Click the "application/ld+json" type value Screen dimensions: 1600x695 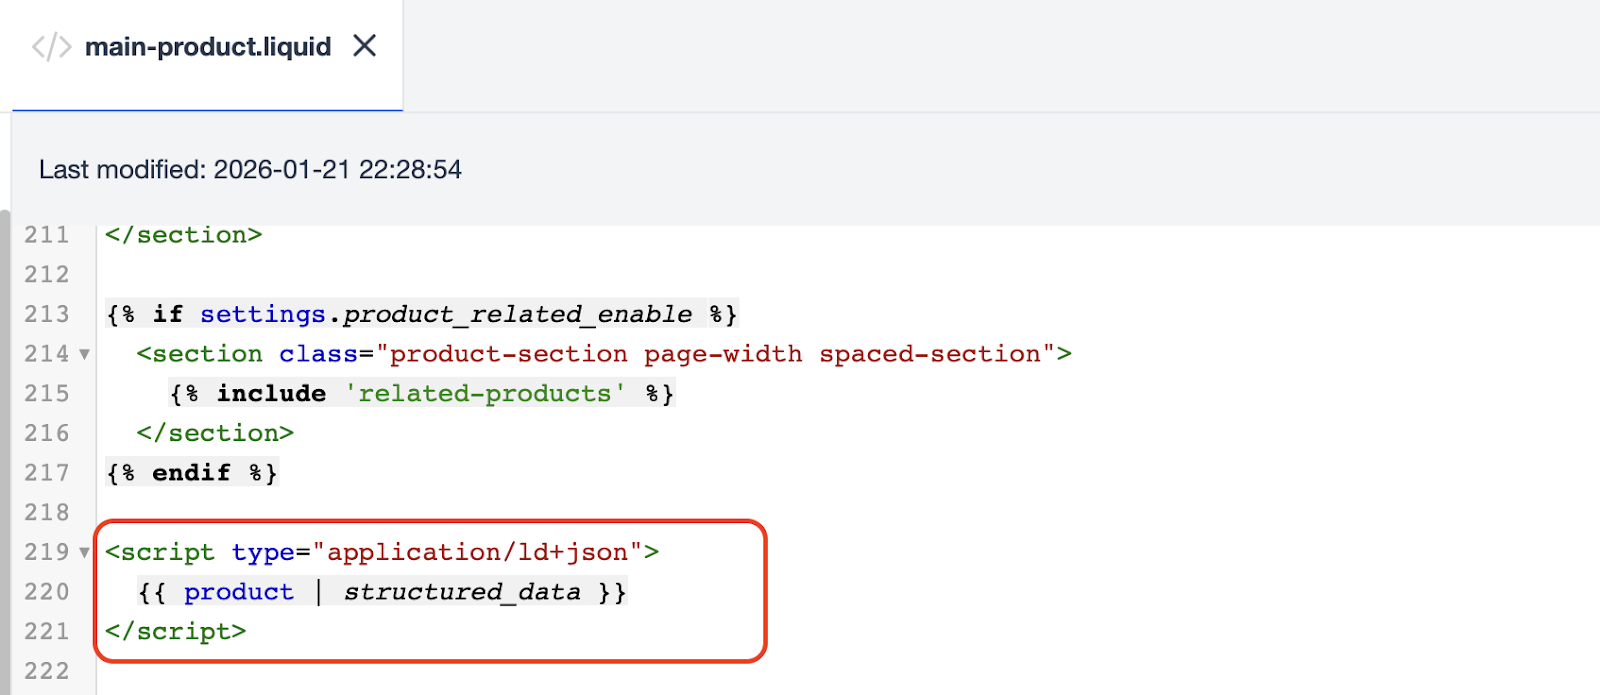coord(478,553)
